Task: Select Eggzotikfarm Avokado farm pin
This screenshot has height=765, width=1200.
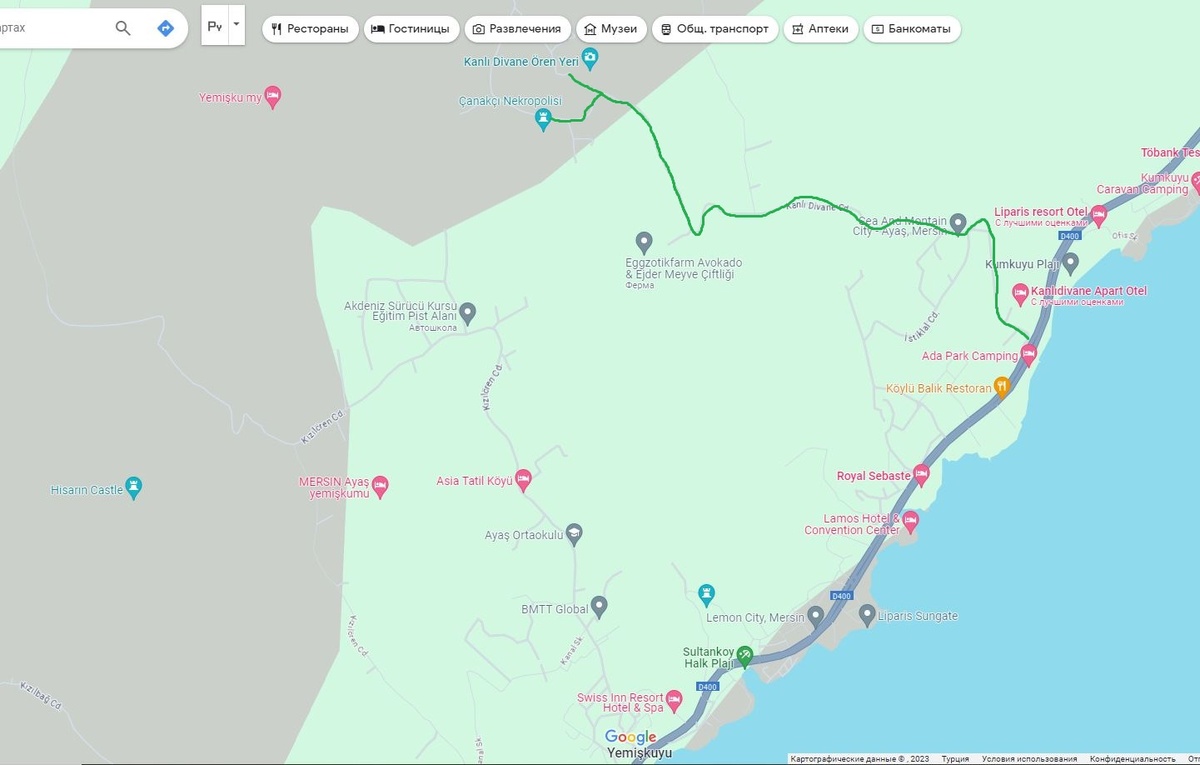Action: (644, 241)
